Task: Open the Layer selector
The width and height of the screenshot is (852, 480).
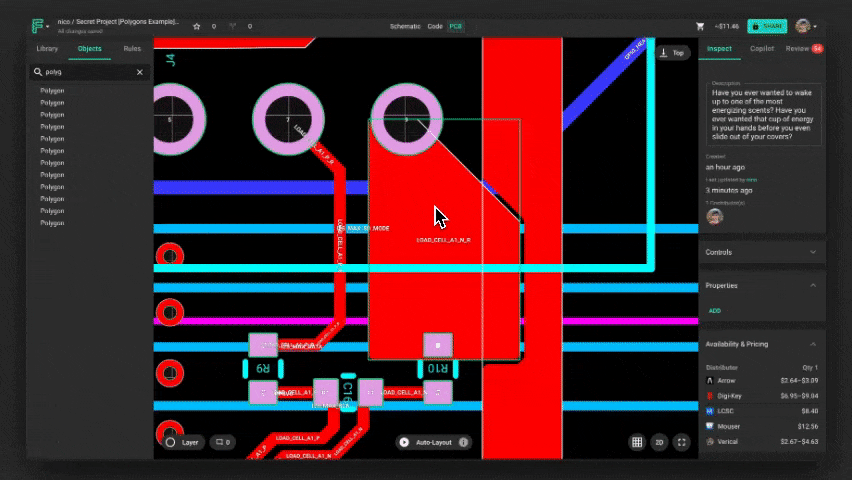Action: [182, 442]
